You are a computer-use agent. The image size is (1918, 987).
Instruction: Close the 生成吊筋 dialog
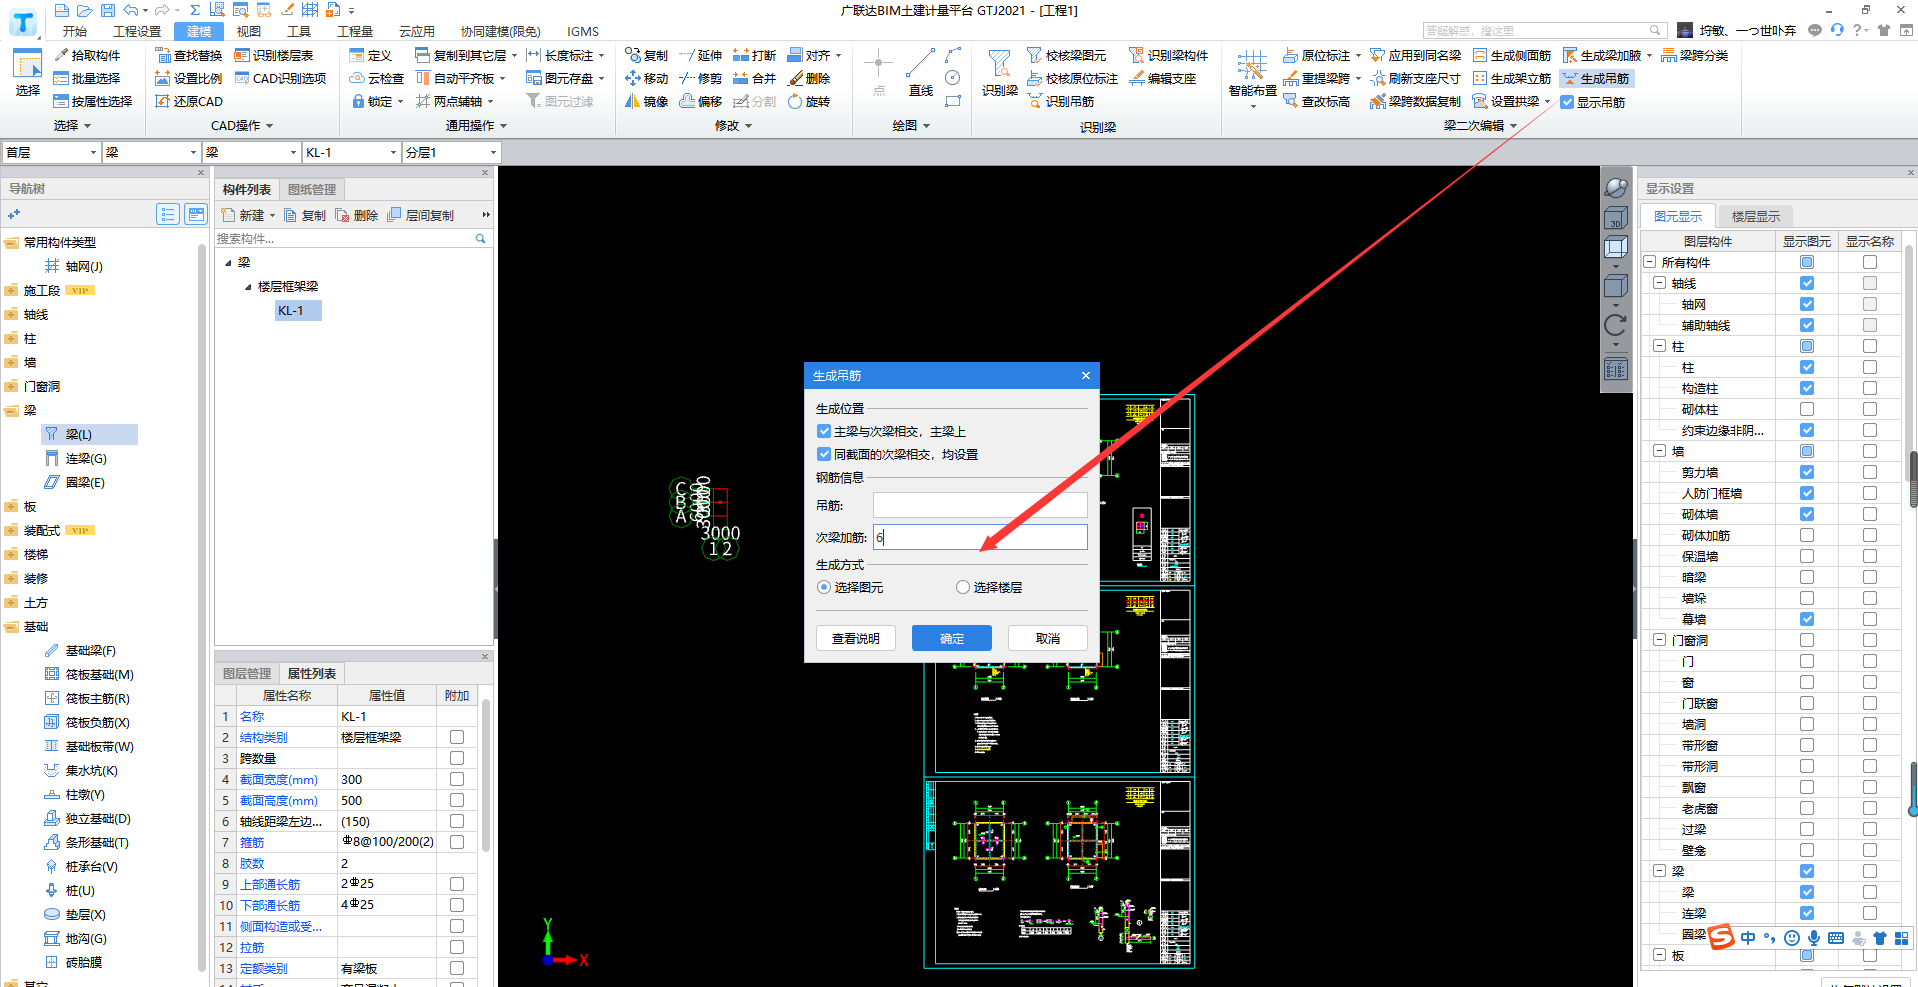pyautogui.click(x=1085, y=376)
